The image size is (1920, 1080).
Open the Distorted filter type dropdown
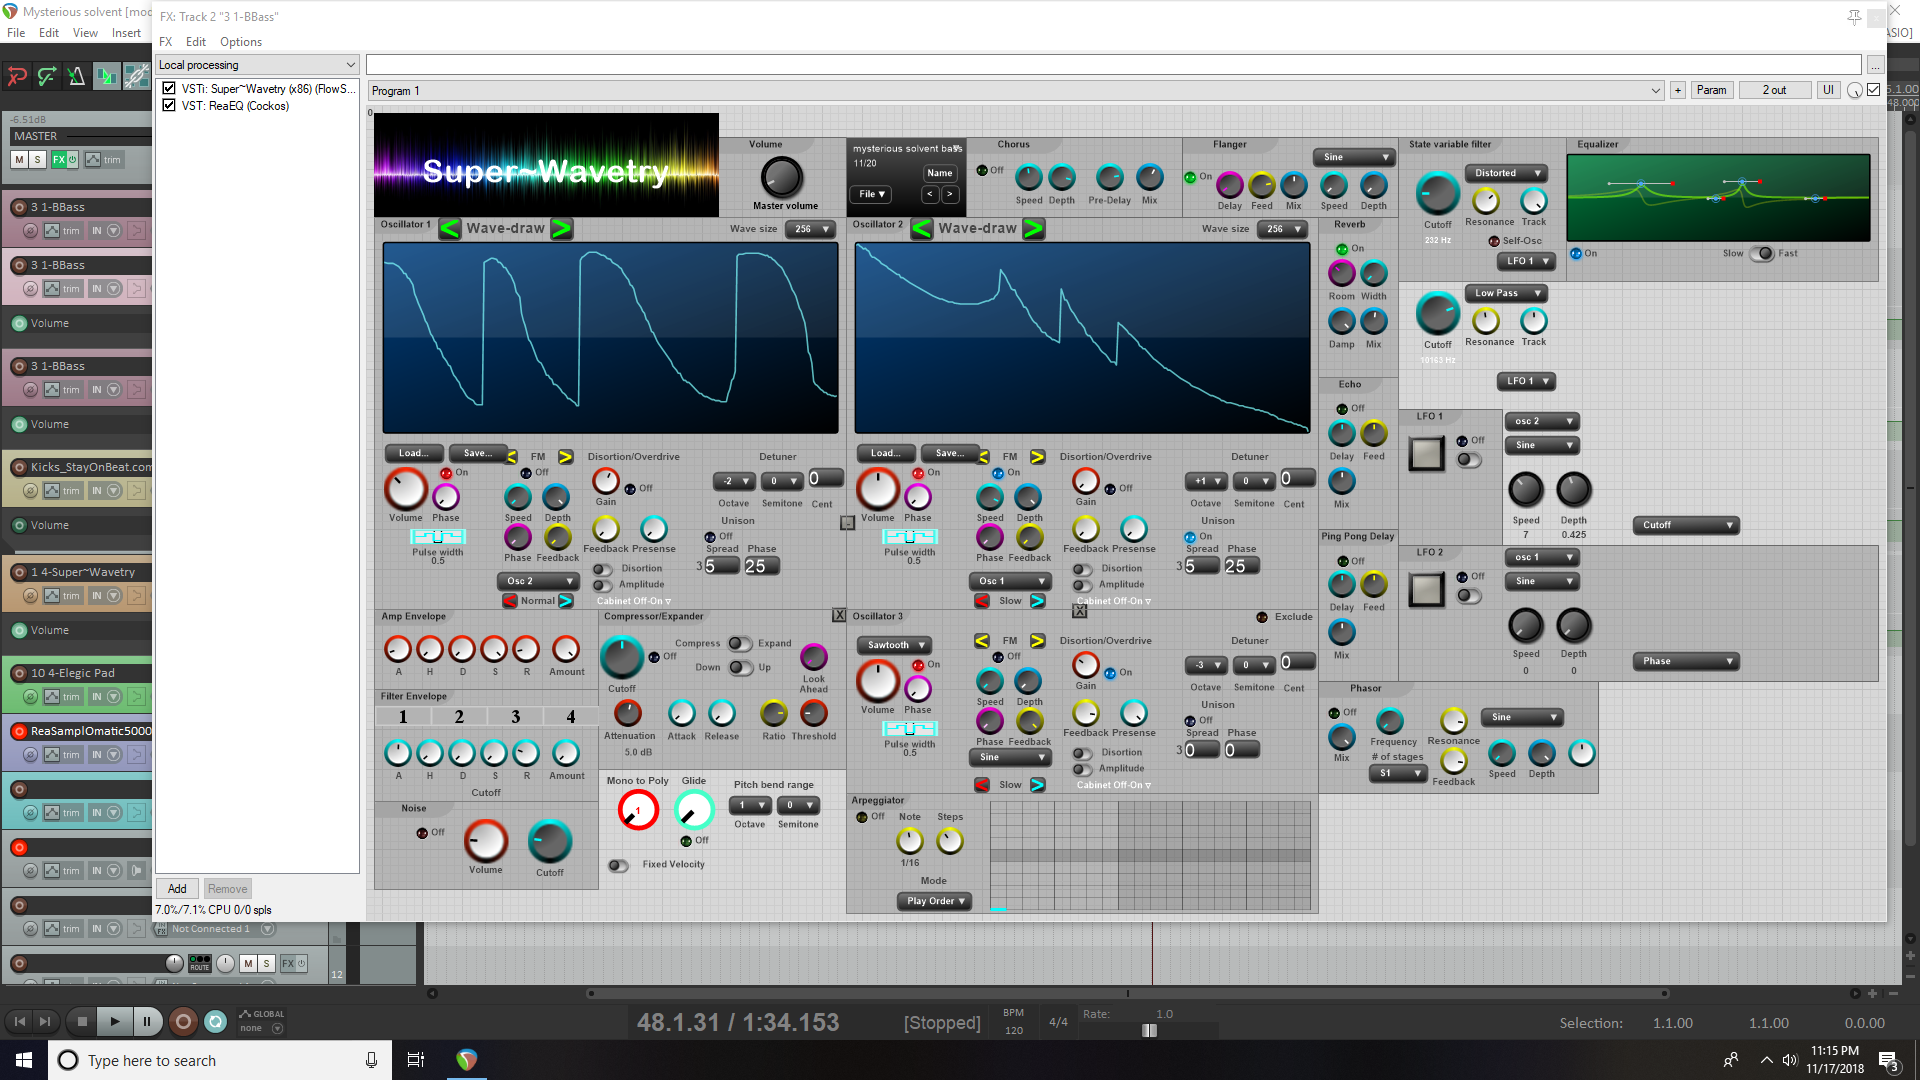tap(1506, 173)
